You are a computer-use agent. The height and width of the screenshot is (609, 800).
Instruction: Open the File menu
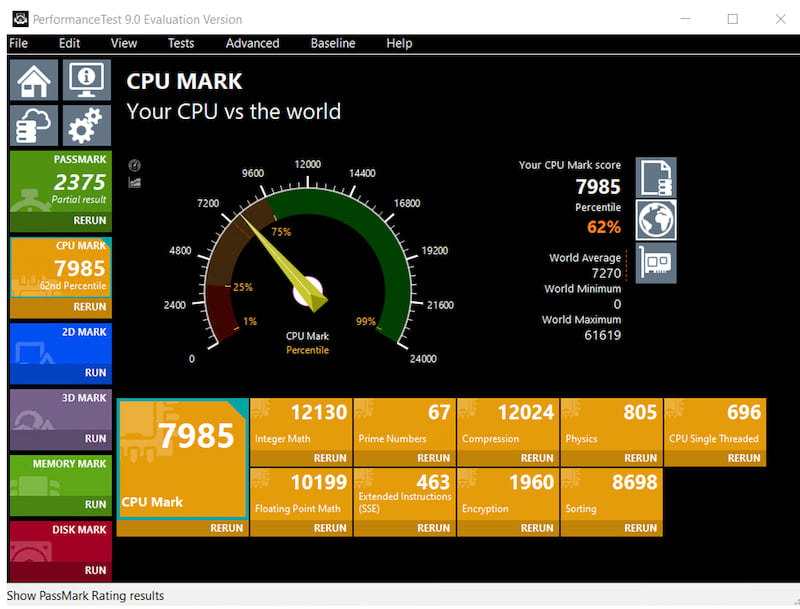18,43
